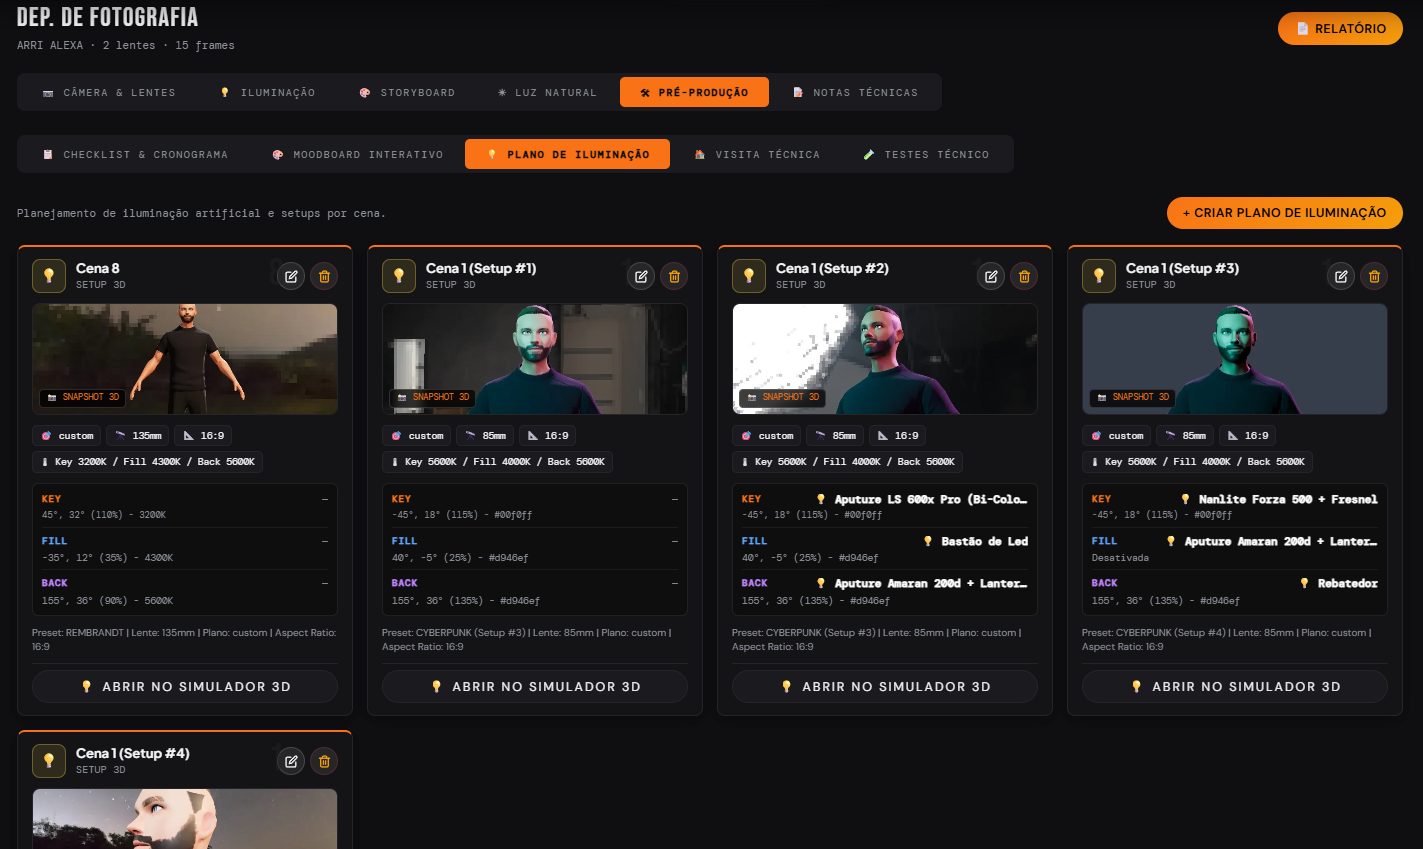
Task: Click the lightbulb icon on Cena 8
Action: [49, 276]
